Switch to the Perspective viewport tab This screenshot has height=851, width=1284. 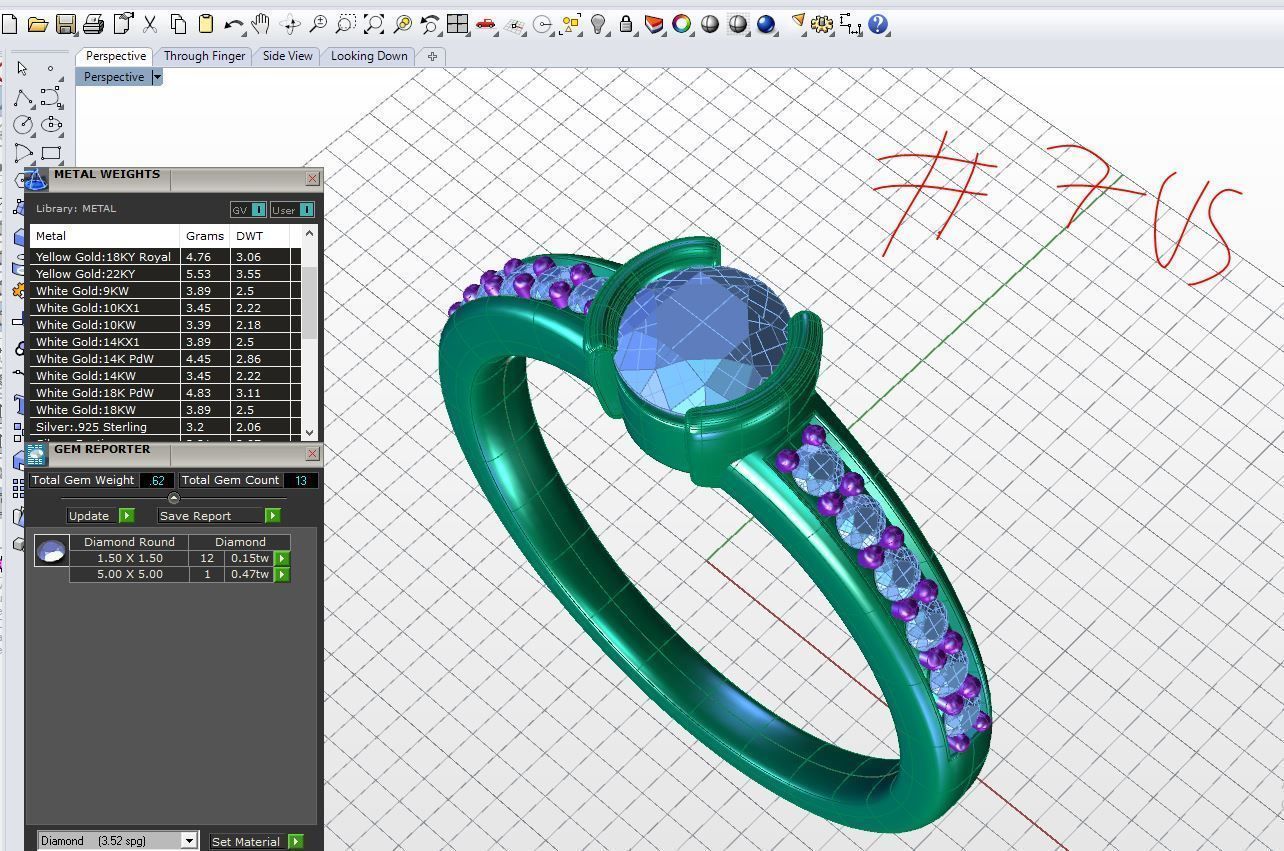coord(116,56)
